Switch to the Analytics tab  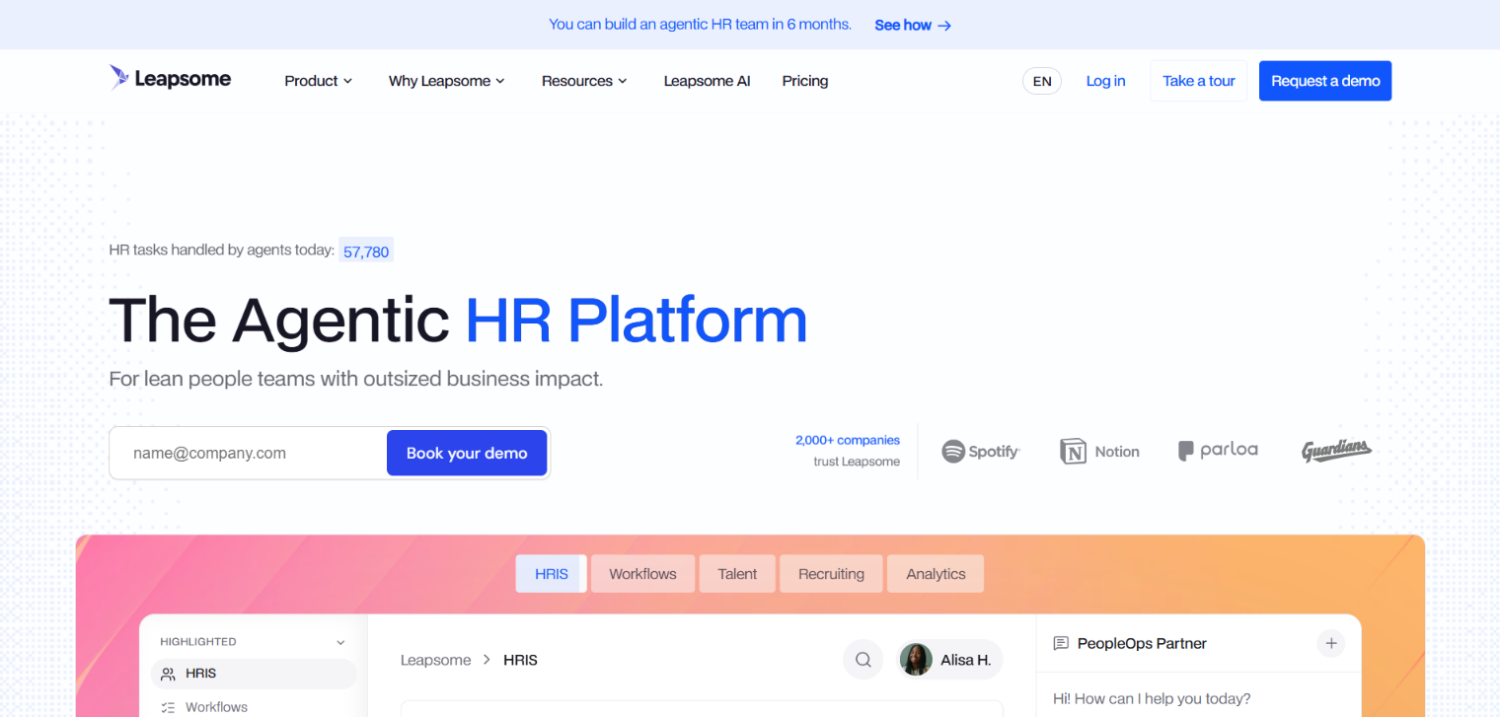(x=936, y=574)
